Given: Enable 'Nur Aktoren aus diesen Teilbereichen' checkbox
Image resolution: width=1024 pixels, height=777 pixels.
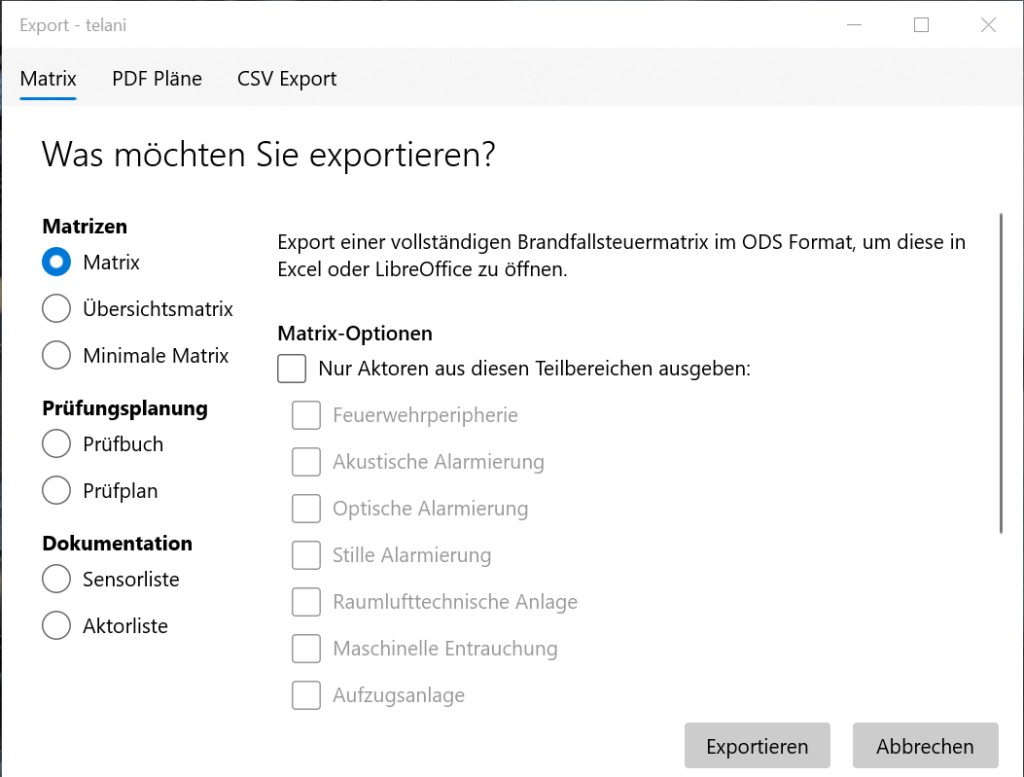Looking at the screenshot, I should coord(292,368).
